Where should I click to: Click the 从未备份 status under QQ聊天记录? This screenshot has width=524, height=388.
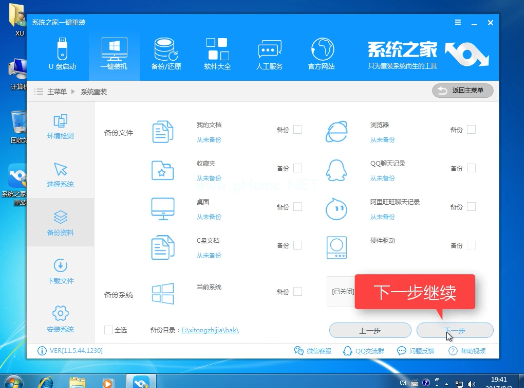coord(382,178)
